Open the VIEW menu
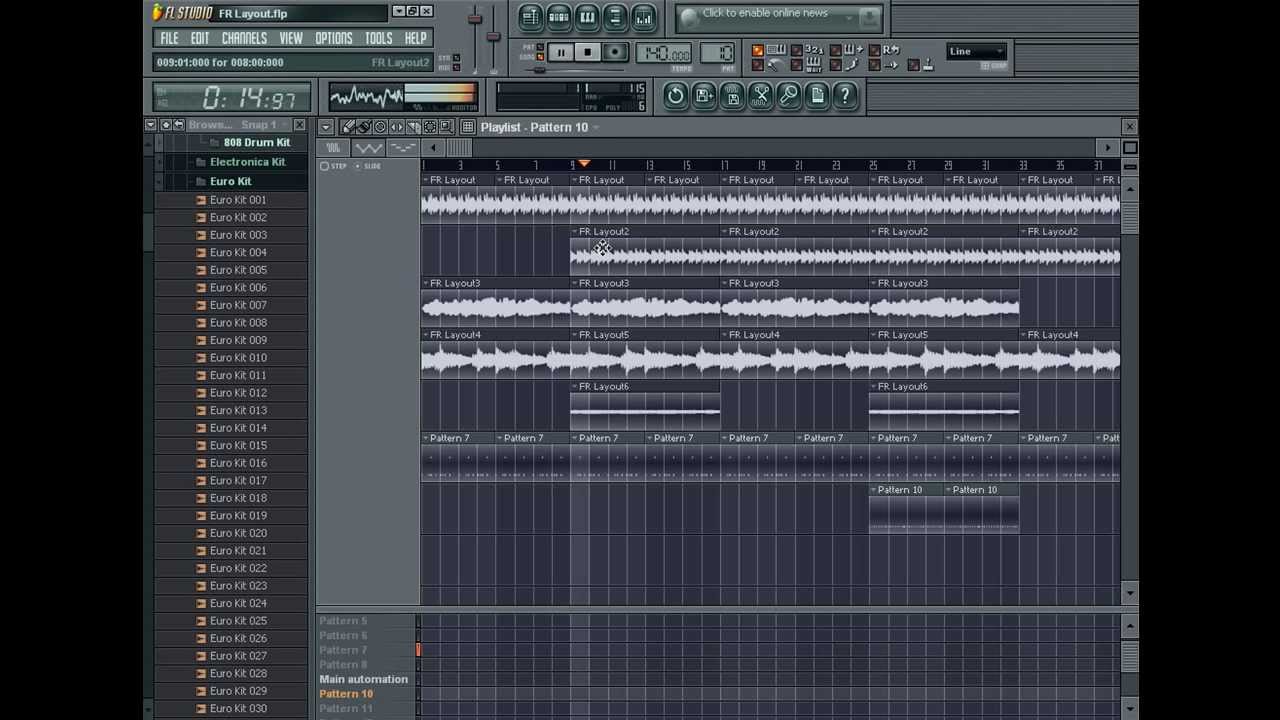Viewport: 1280px width, 720px height. 291,38
